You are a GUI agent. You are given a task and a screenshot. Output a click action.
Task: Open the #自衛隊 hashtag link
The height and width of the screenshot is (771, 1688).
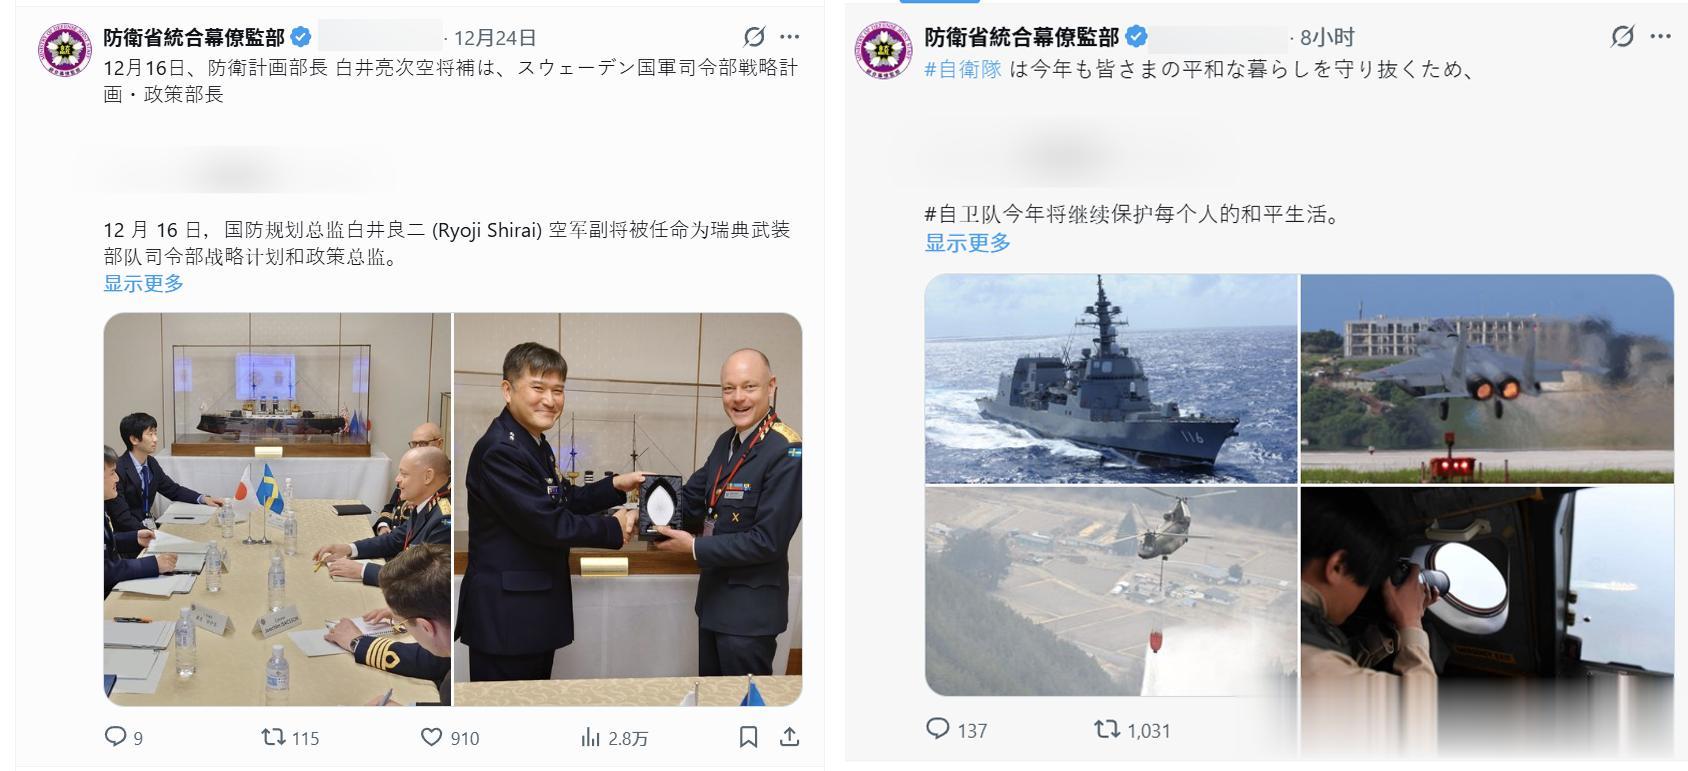click(963, 69)
